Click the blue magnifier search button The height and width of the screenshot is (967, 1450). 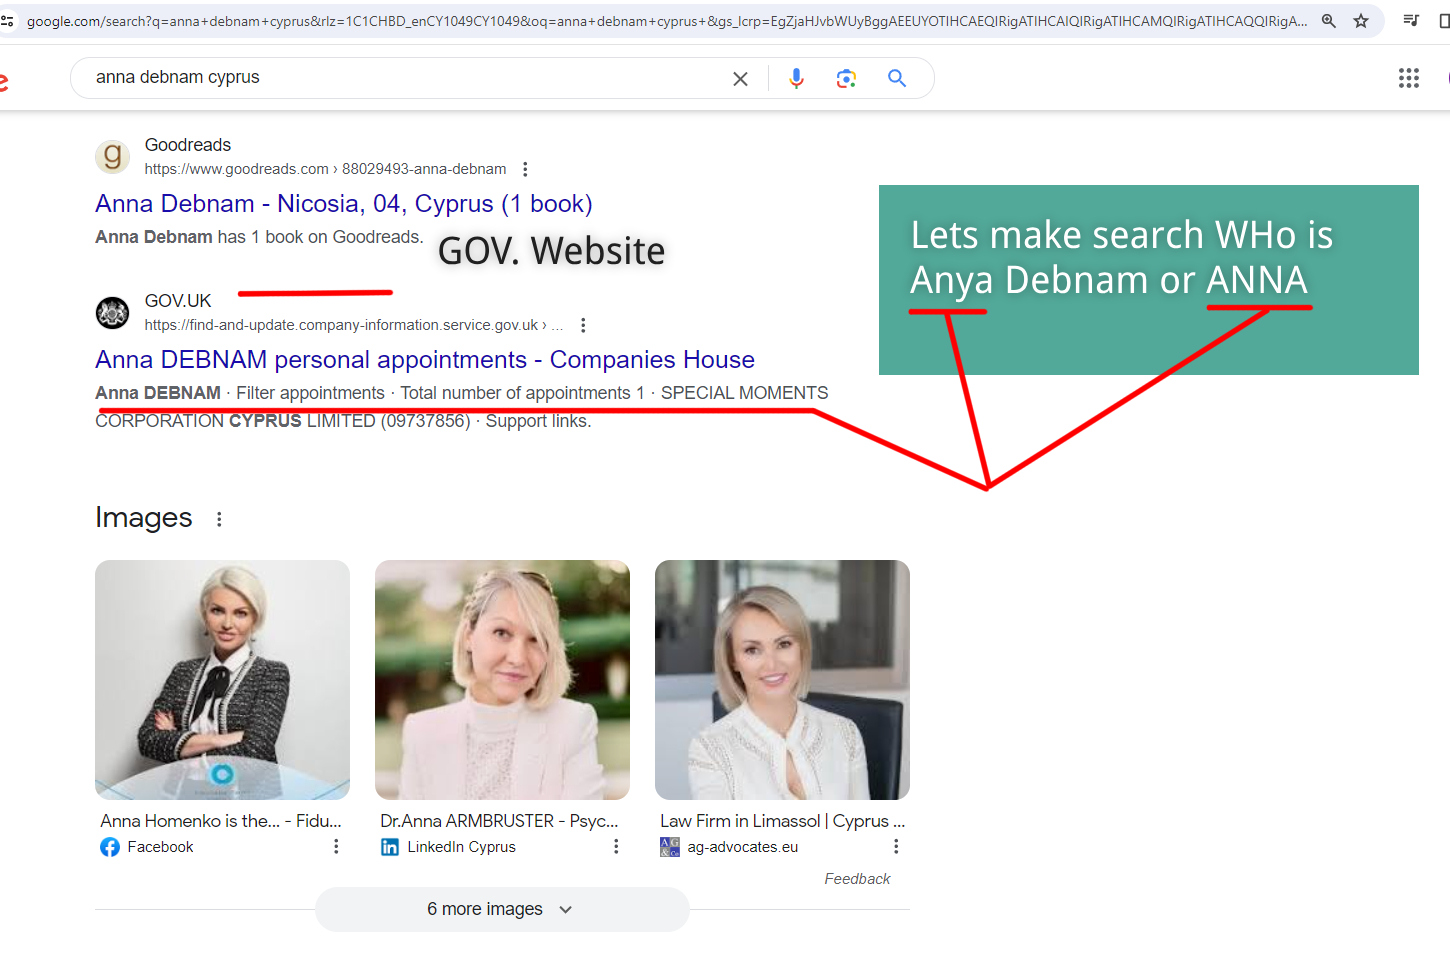[x=897, y=78]
